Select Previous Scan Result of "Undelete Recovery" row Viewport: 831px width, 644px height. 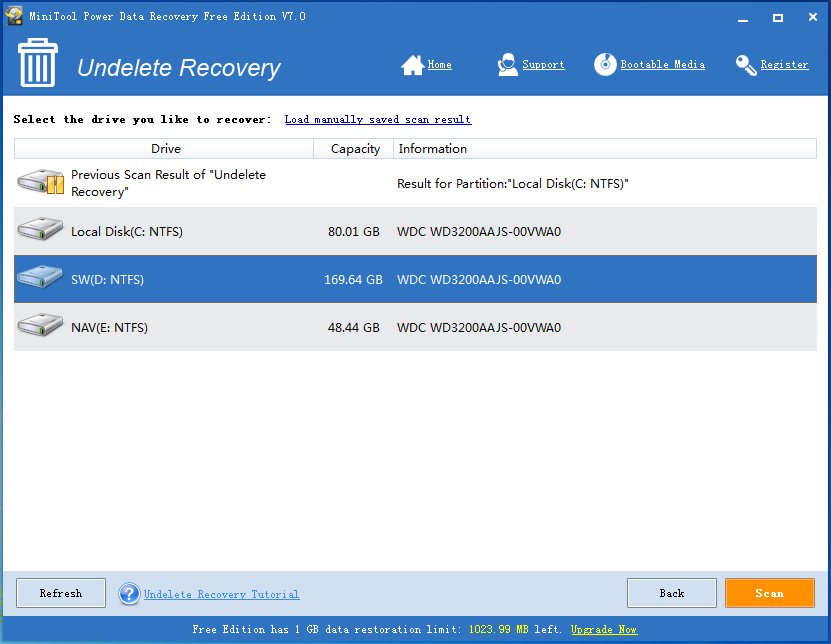click(416, 183)
